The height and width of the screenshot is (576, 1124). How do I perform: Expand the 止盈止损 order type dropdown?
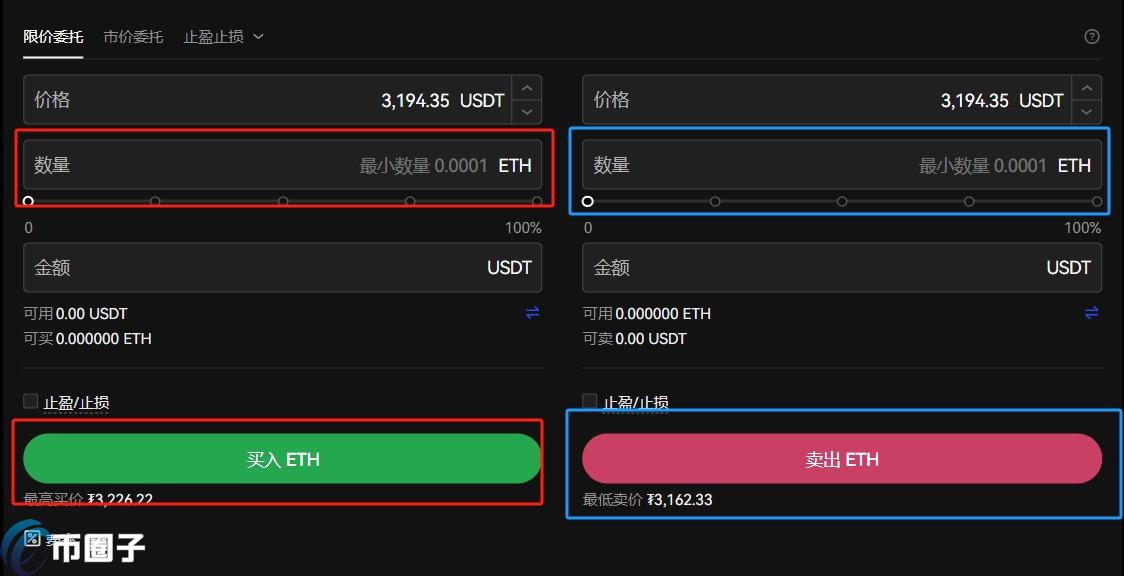pos(223,37)
